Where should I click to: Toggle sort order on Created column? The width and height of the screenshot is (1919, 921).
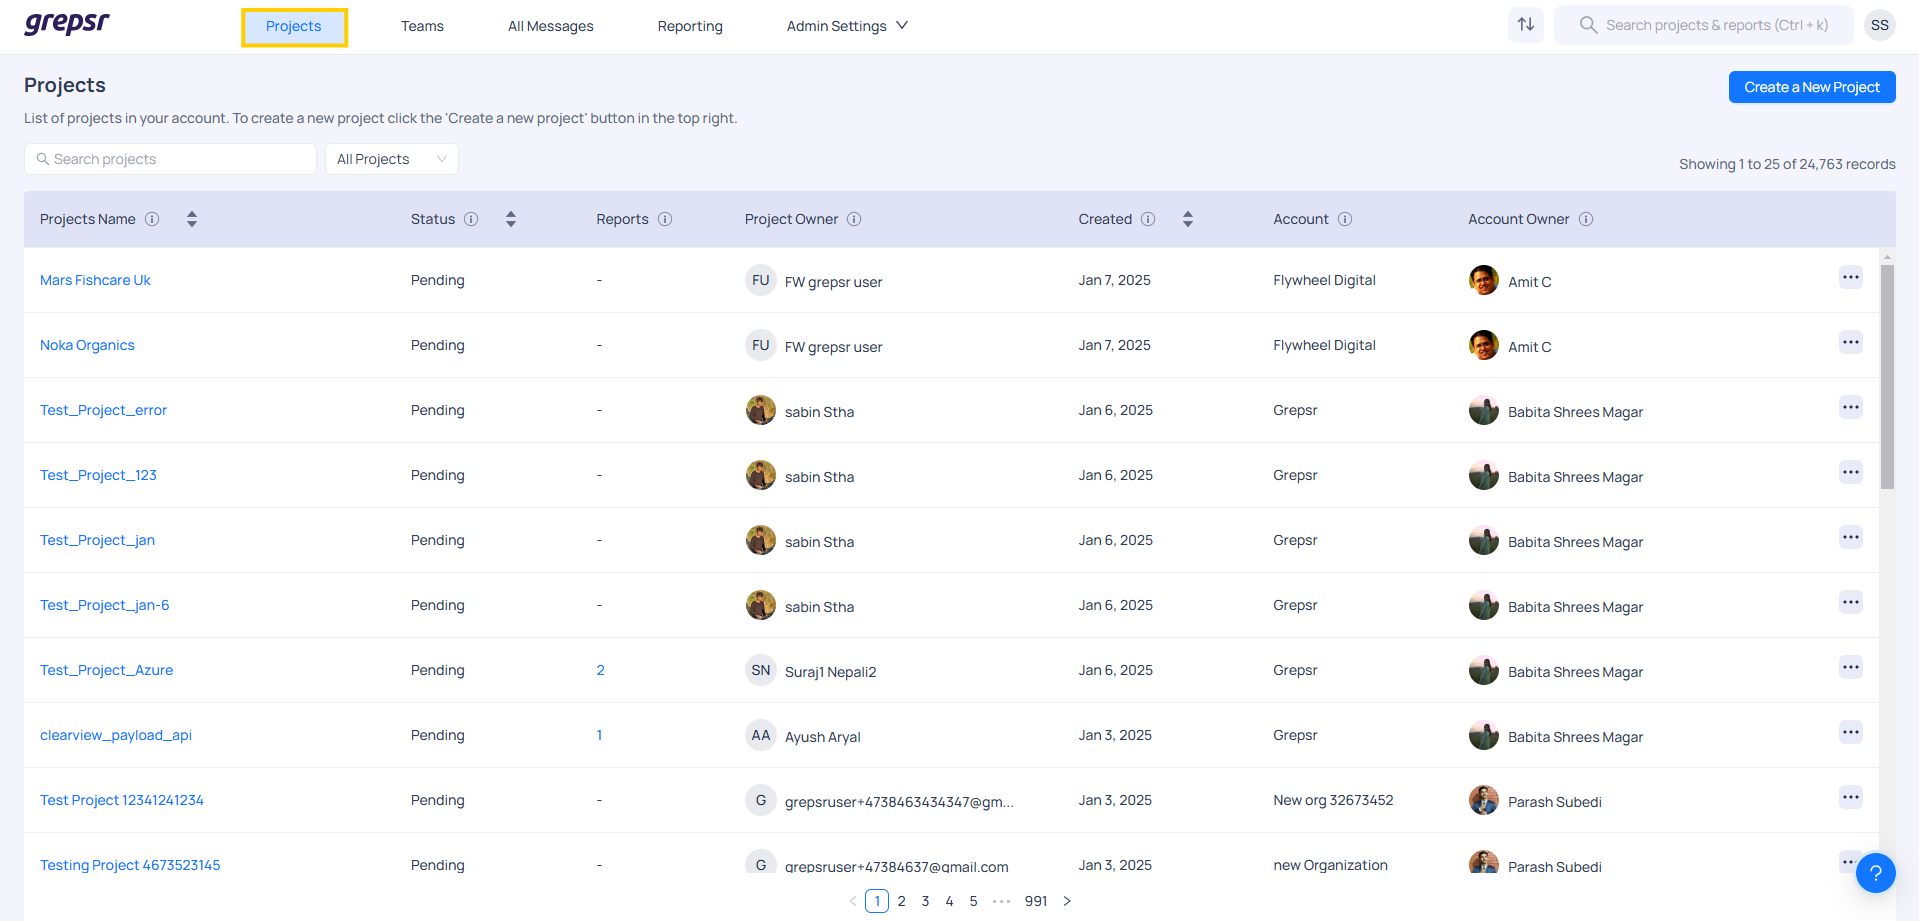pyautogui.click(x=1188, y=219)
